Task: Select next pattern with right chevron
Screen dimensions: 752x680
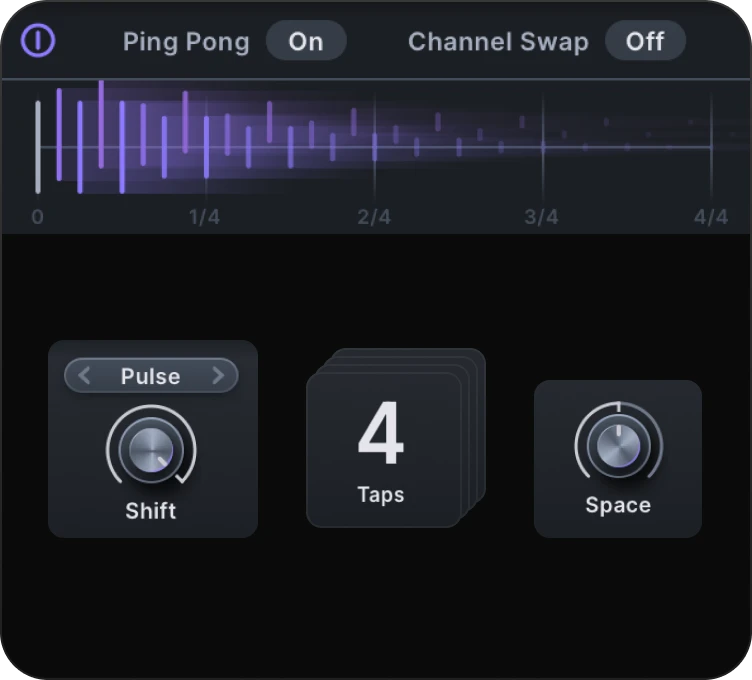Action: (218, 375)
